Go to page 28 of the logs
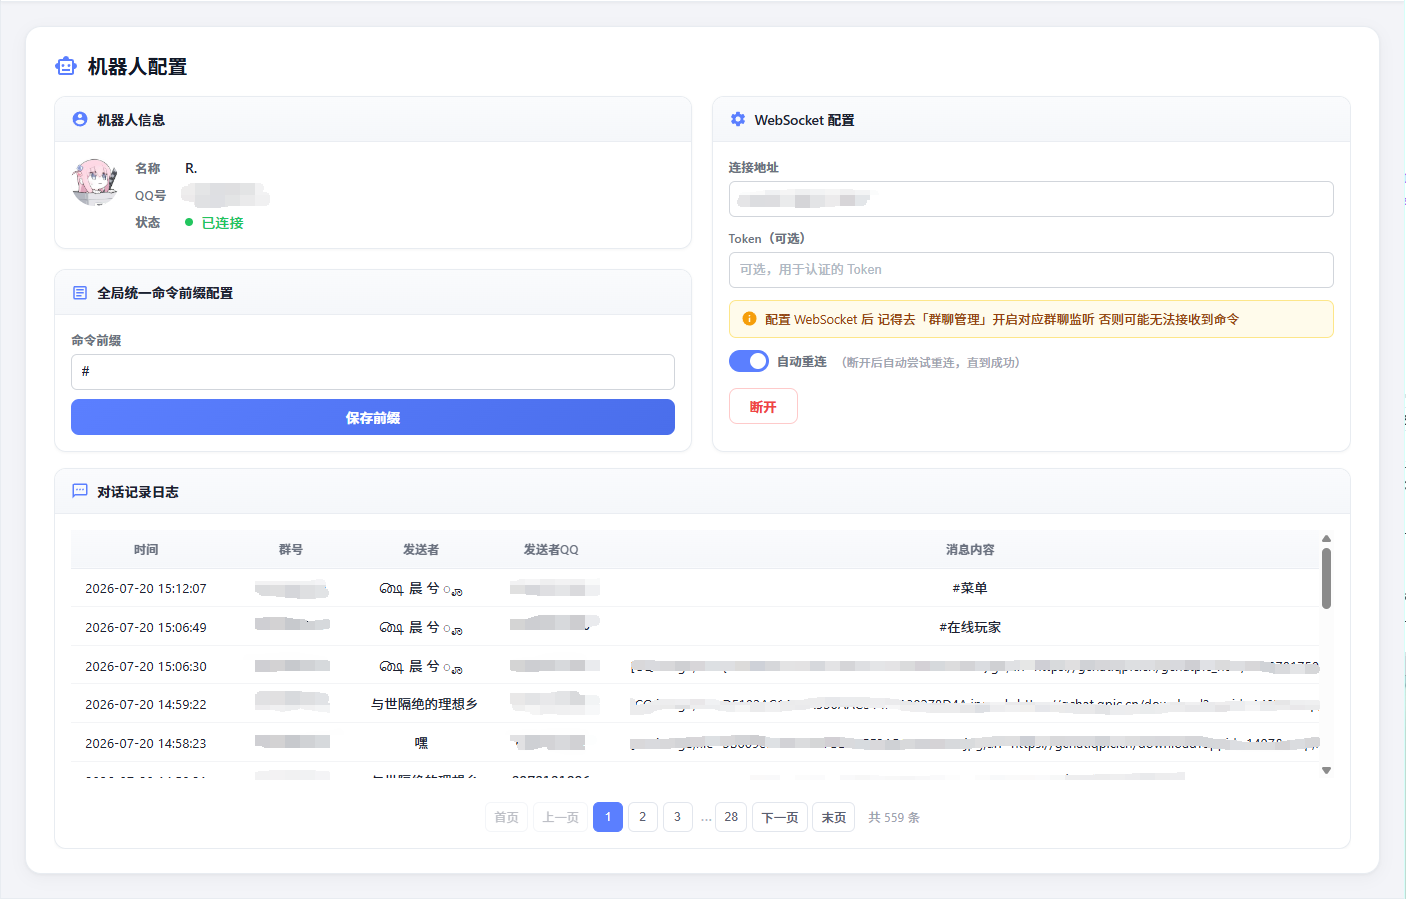Image resolution: width=1406 pixels, height=899 pixels. click(731, 817)
